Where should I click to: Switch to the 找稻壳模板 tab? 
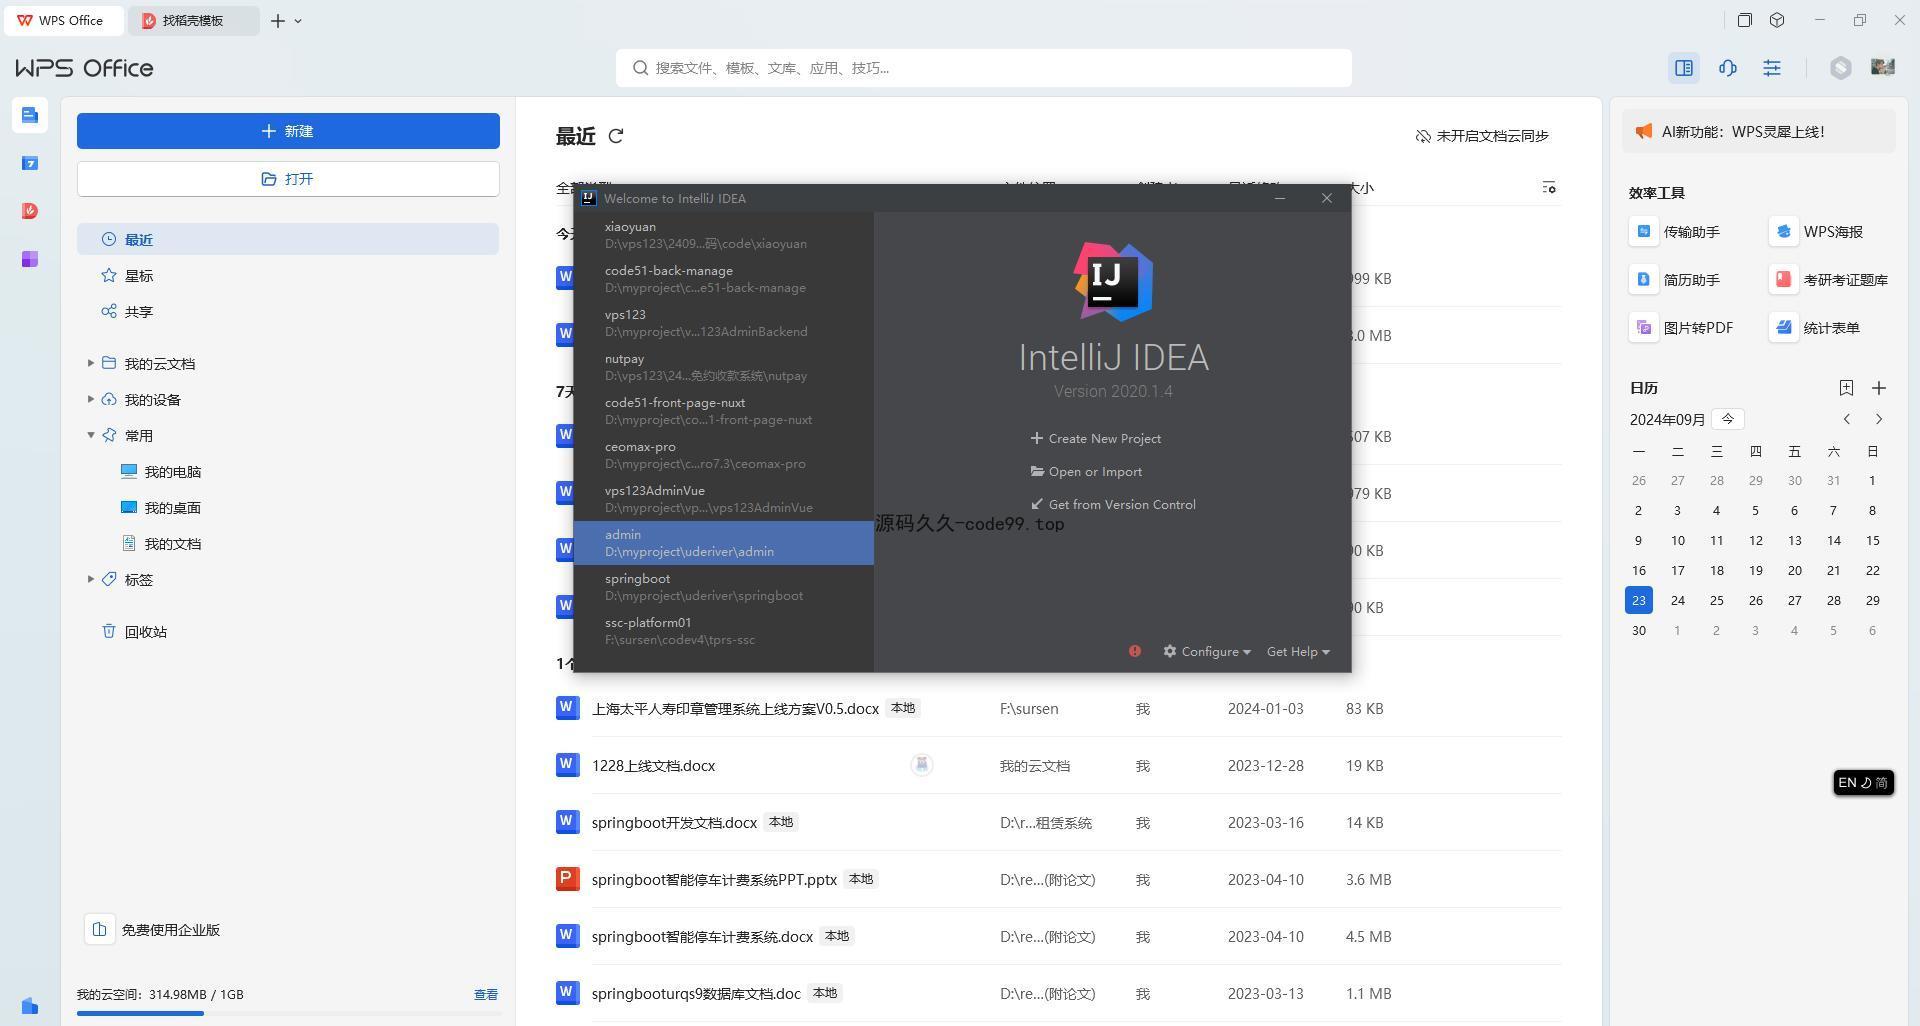(193, 20)
